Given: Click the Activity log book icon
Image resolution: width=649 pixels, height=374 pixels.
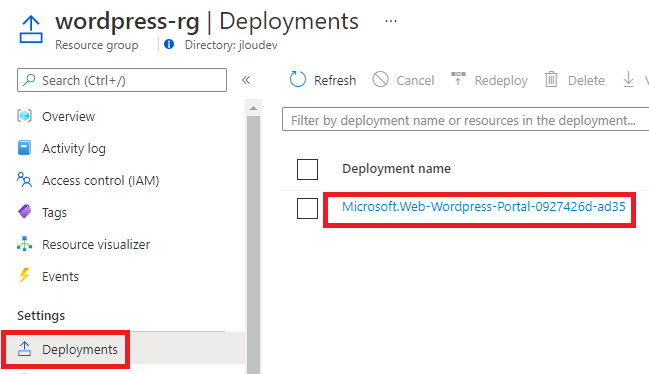Looking at the screenshot, I should [x=24, y=148].
